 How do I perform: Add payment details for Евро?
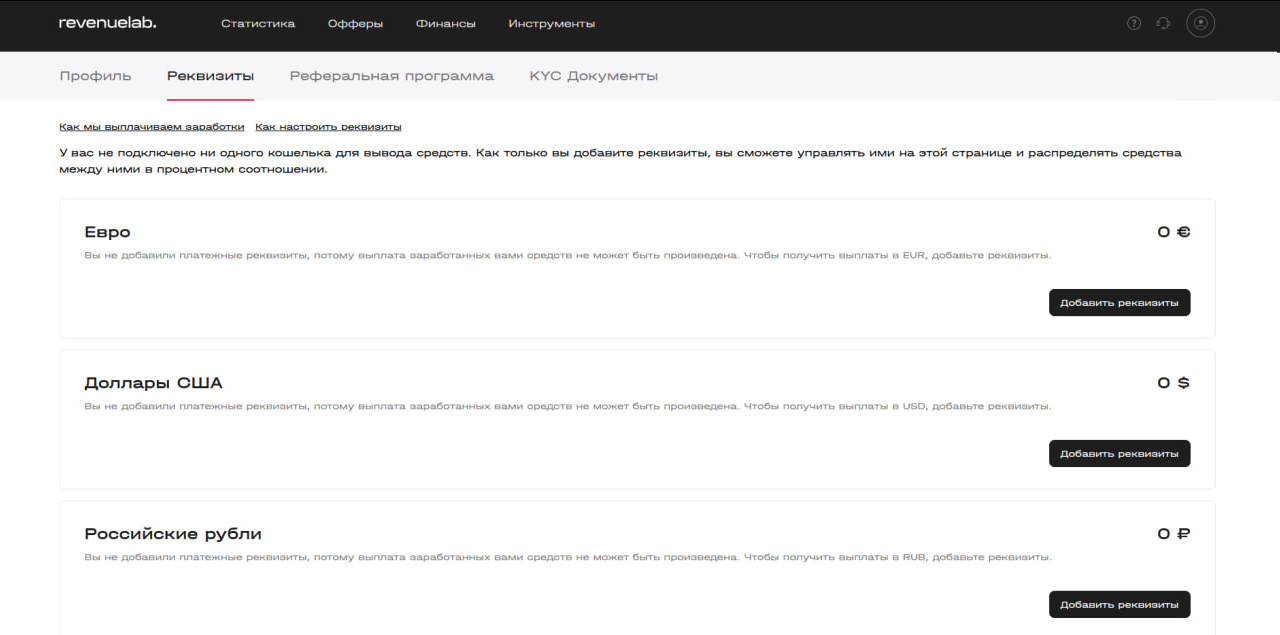1119,303
